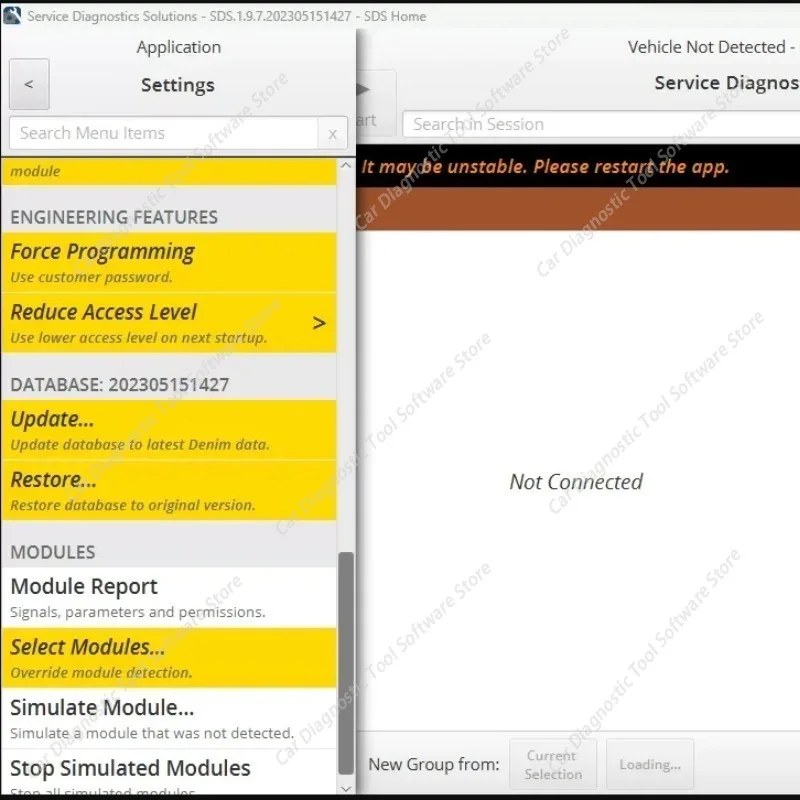Click scroll down arrow of settings list
Viewport: 800px width, 800px height.
tap(346, 789)
